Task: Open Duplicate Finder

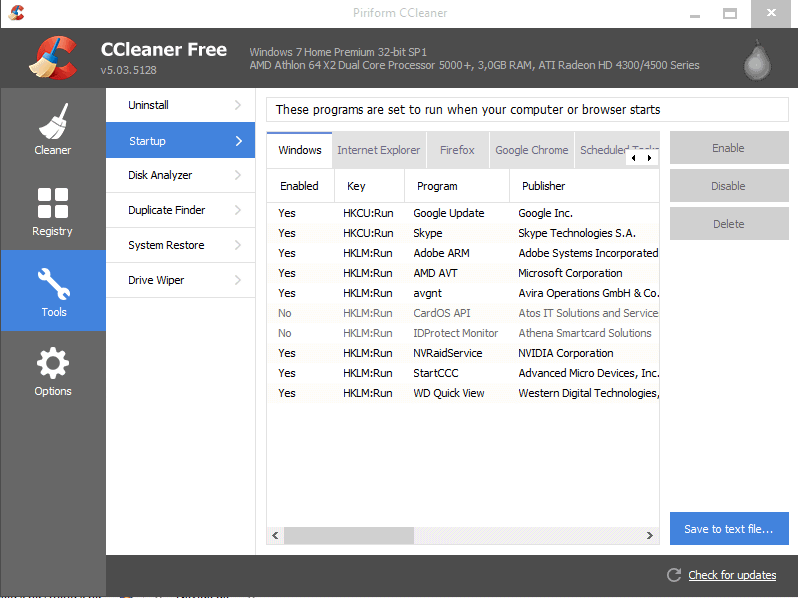Action: [180, 210]
